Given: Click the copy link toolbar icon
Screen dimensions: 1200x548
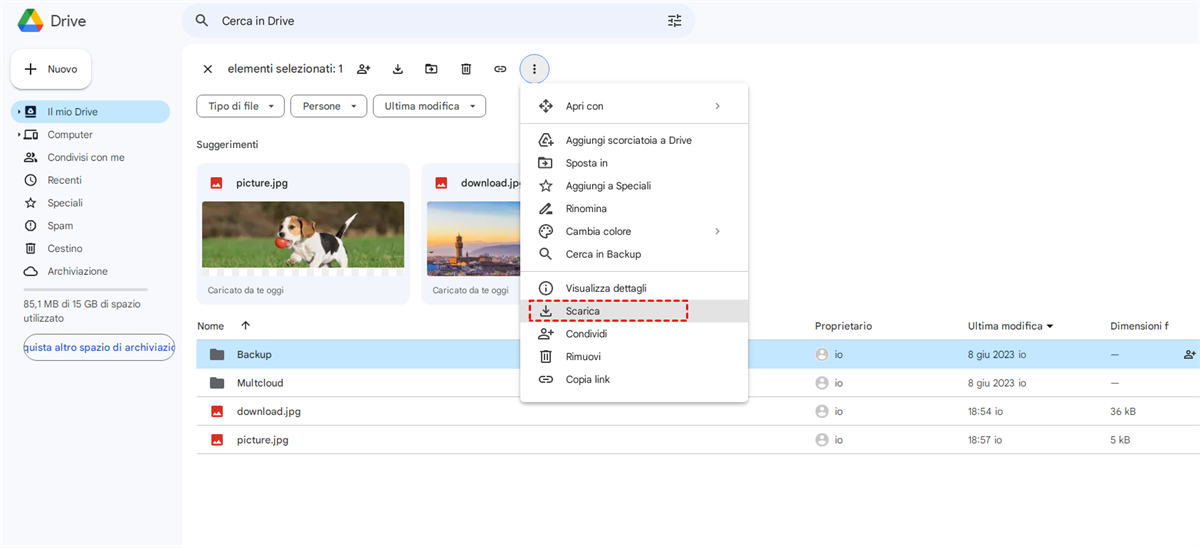Looking at the screenshot, I should pyautogui.click(x=500, y=69).
